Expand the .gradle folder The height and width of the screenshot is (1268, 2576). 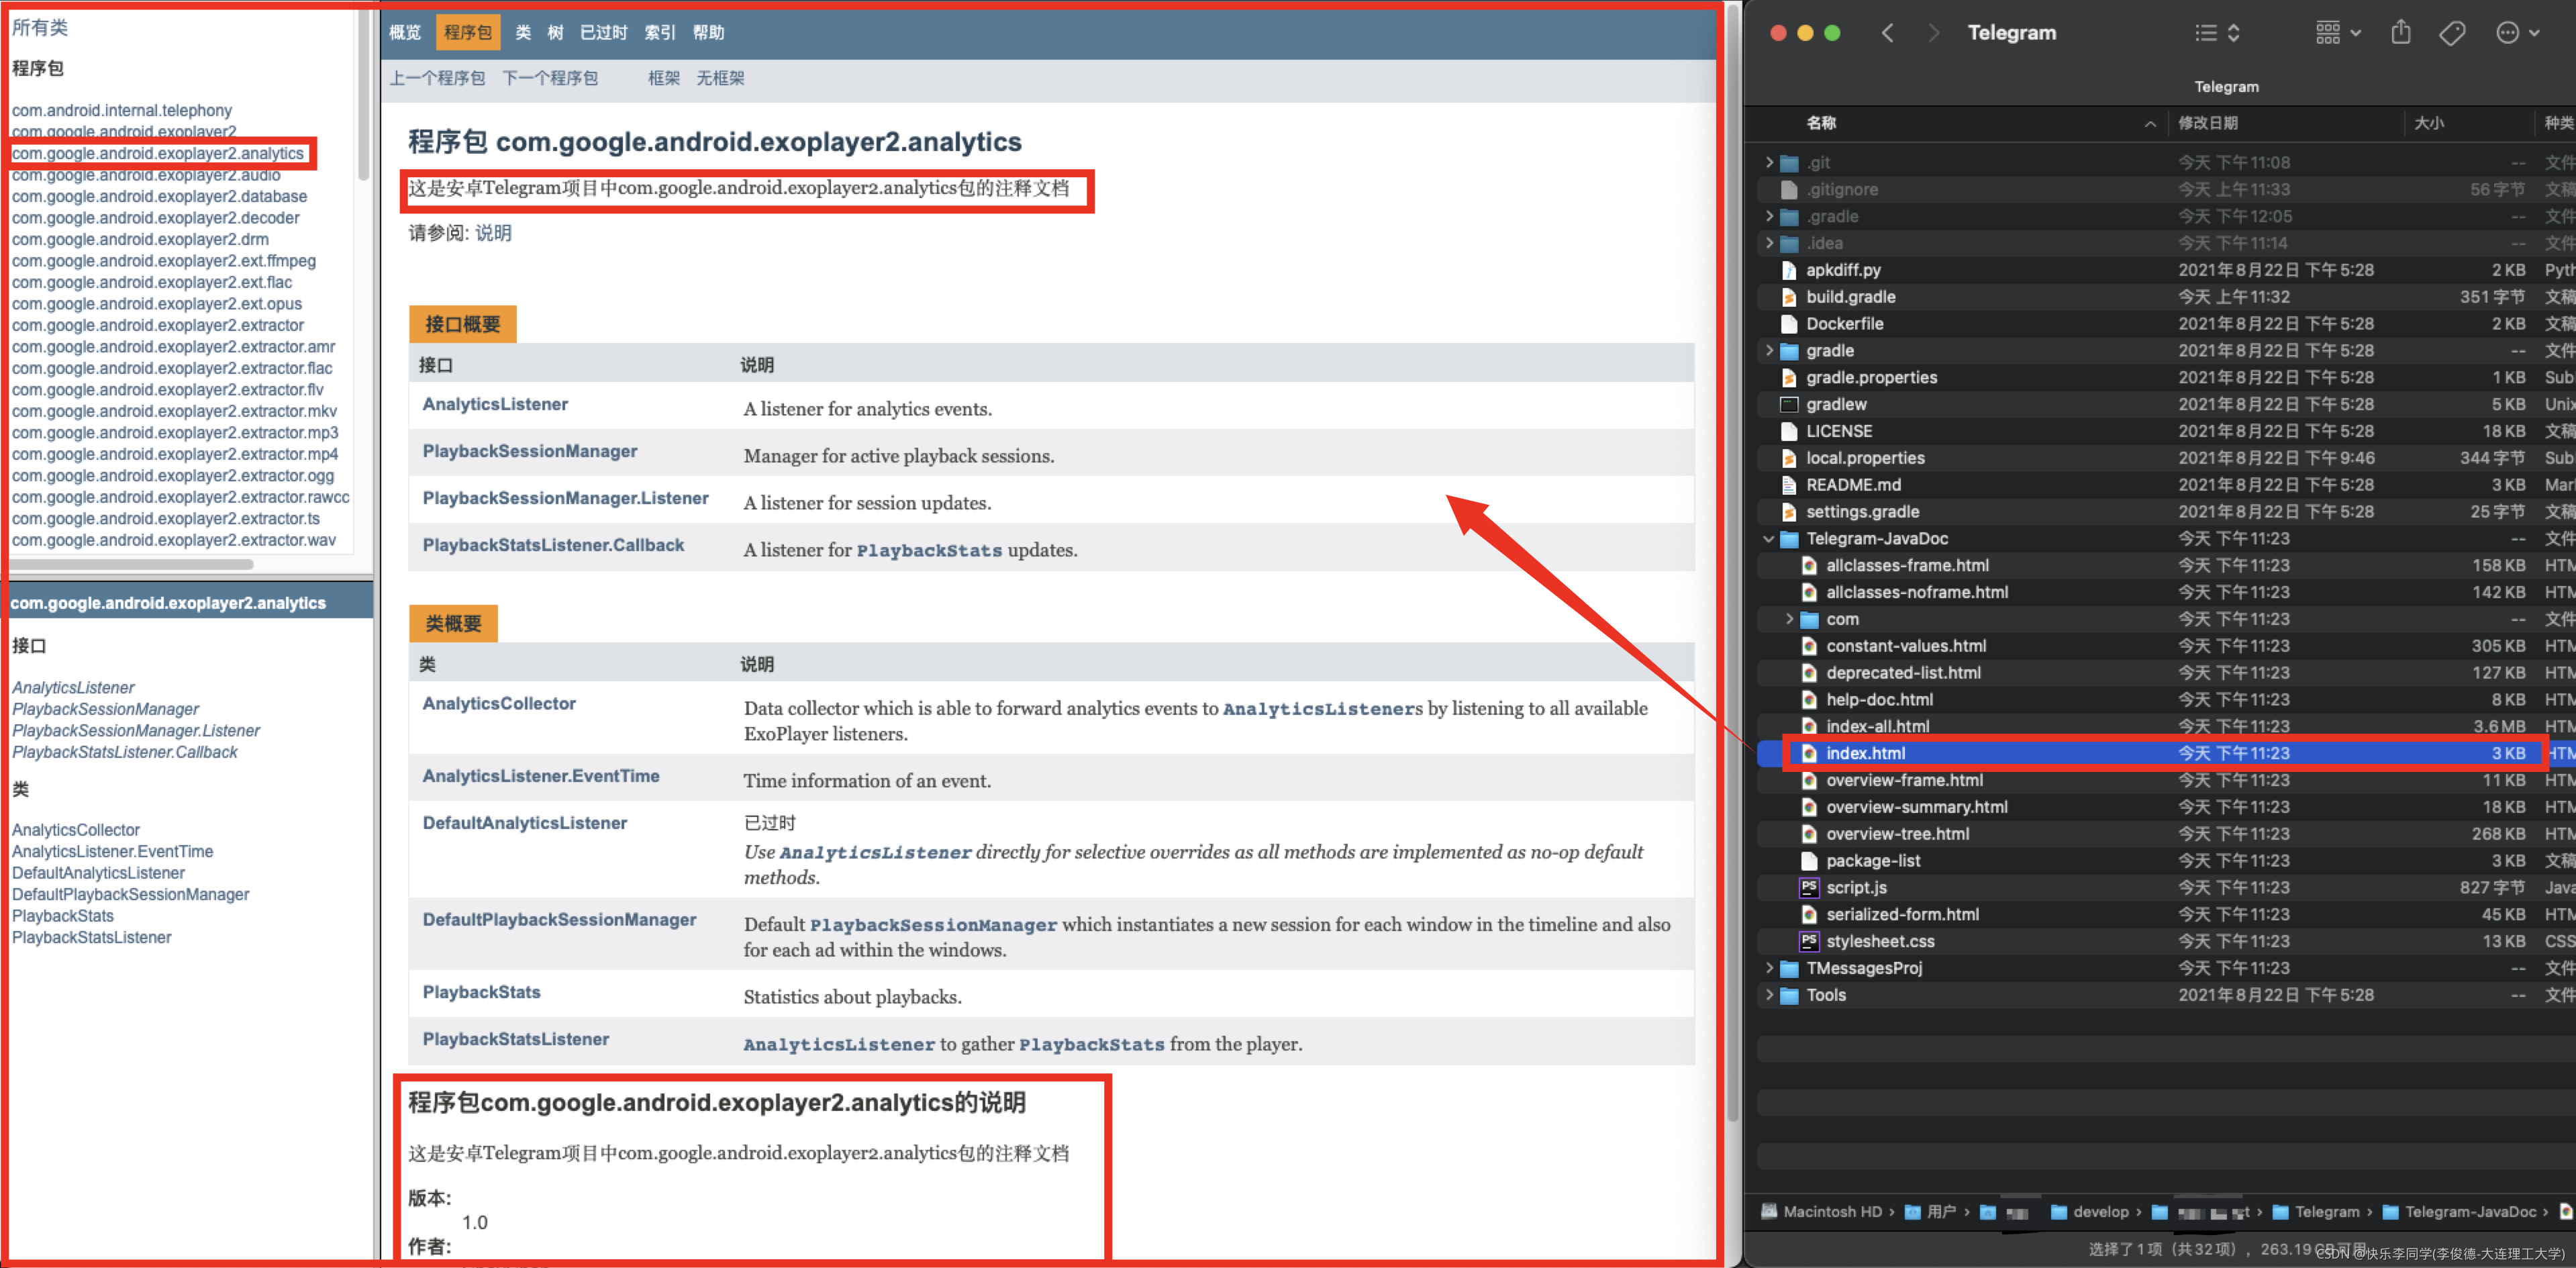tap(1769, 216)
